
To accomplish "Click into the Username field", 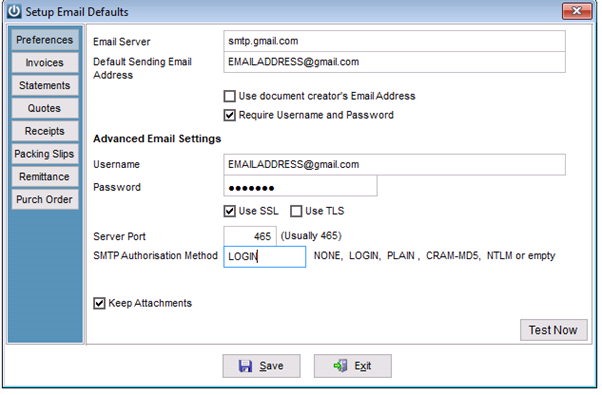I will (394, 165).
